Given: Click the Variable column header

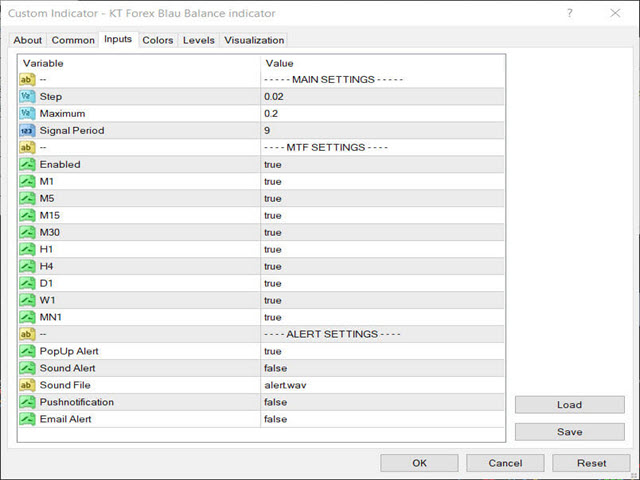Looking at the screenshot, I should click(x=43, y=63).
